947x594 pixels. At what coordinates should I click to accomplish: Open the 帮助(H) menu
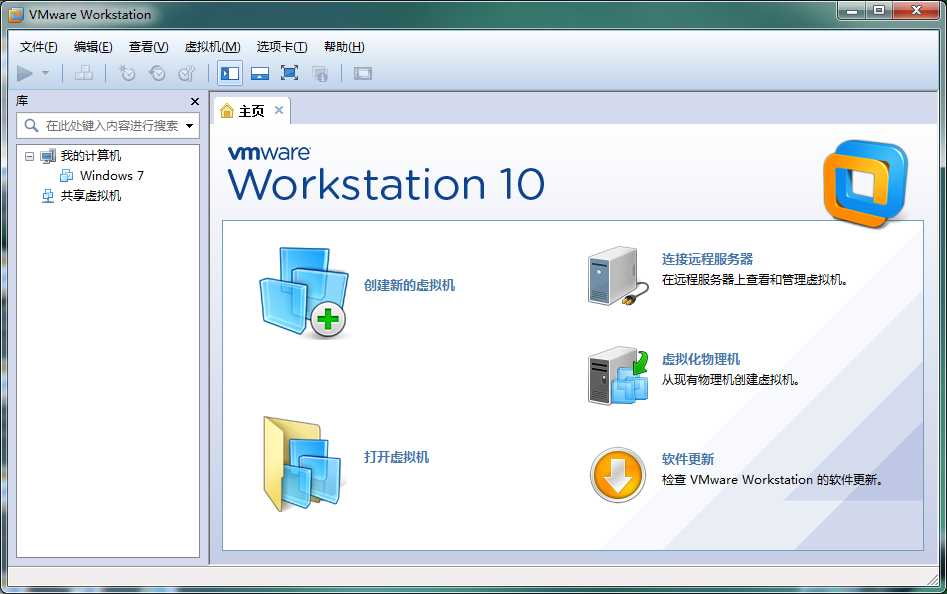[344, 46]
